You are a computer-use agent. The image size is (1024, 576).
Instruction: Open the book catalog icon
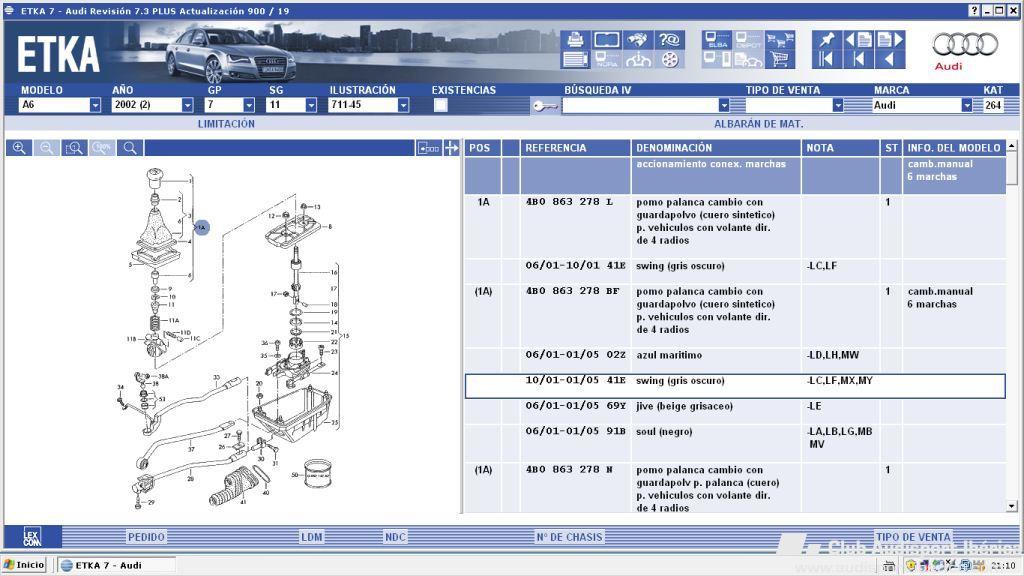coord(607,40)
